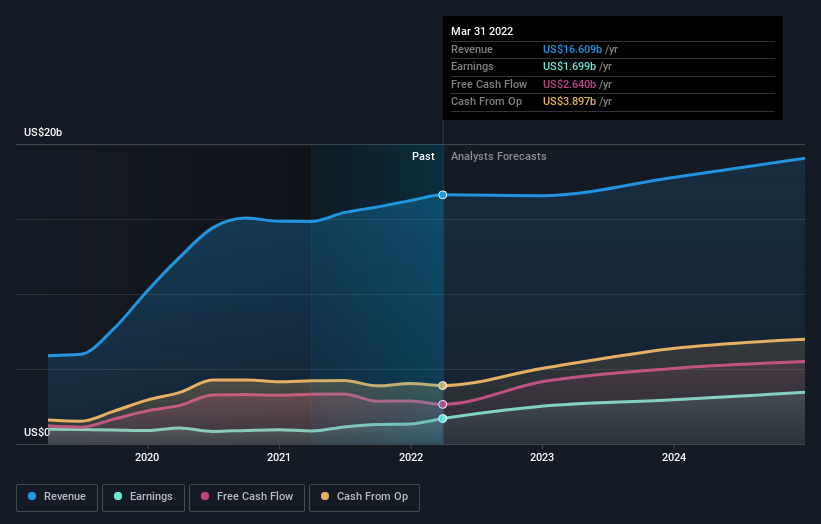
Task: Click the pink Free Cash Flow legend dot
Action: [205, 496]
